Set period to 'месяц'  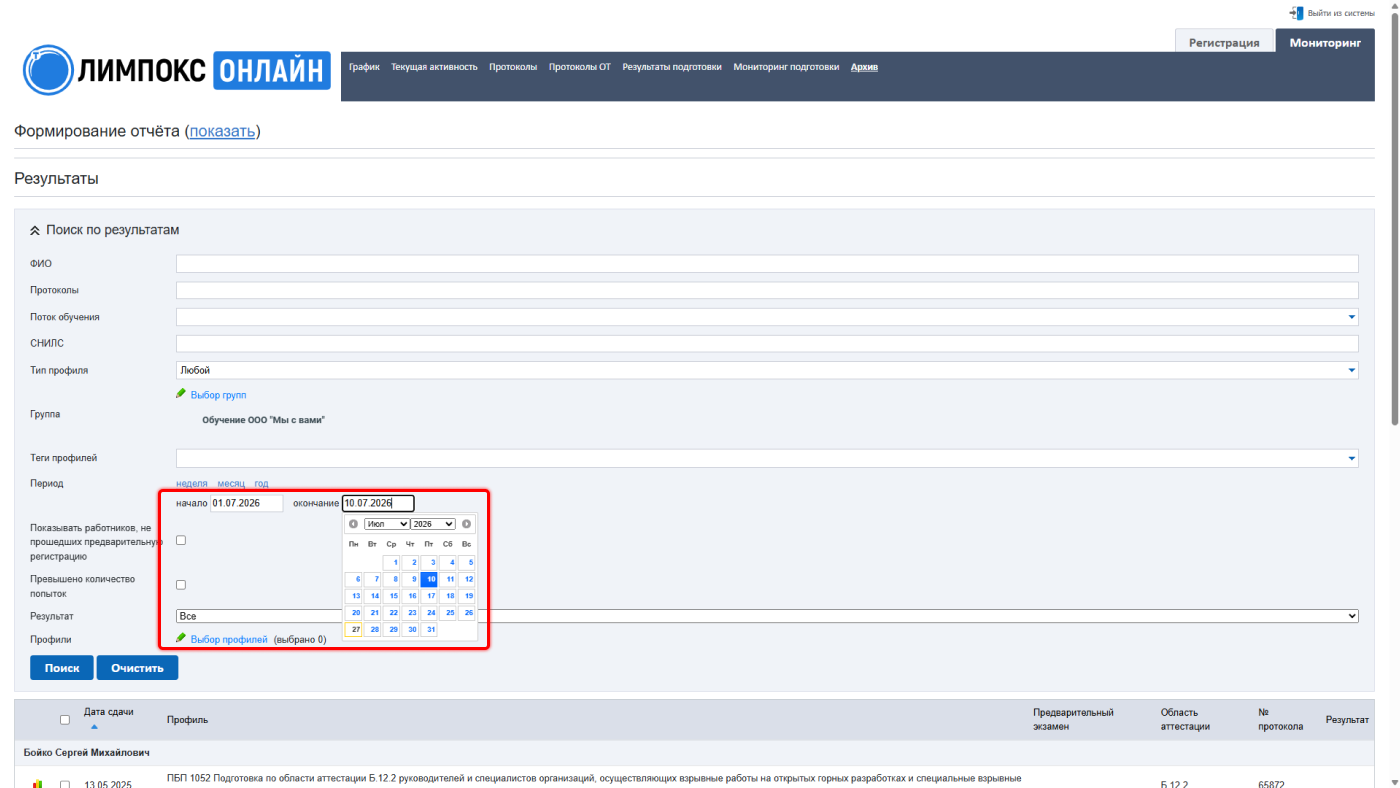point(231,483)
